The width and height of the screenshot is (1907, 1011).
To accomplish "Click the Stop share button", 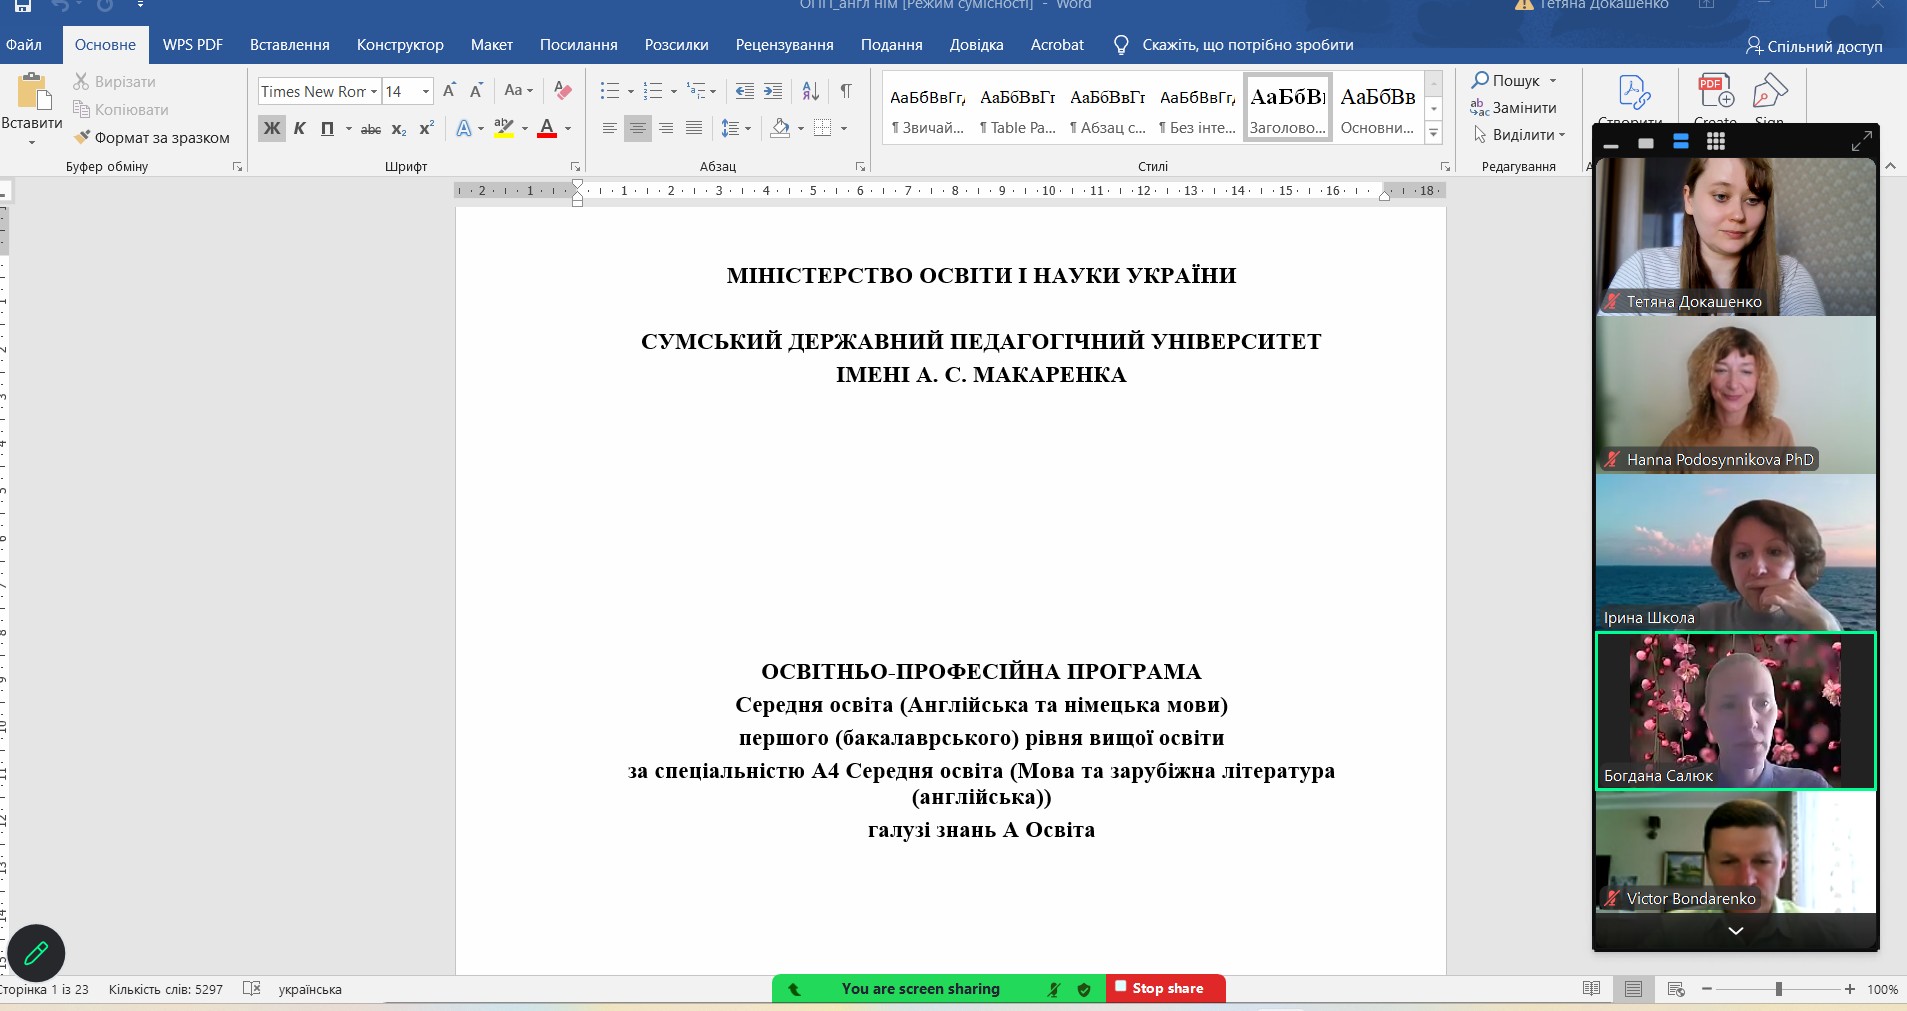I will pyautogui.click(x=1165, y=988).
